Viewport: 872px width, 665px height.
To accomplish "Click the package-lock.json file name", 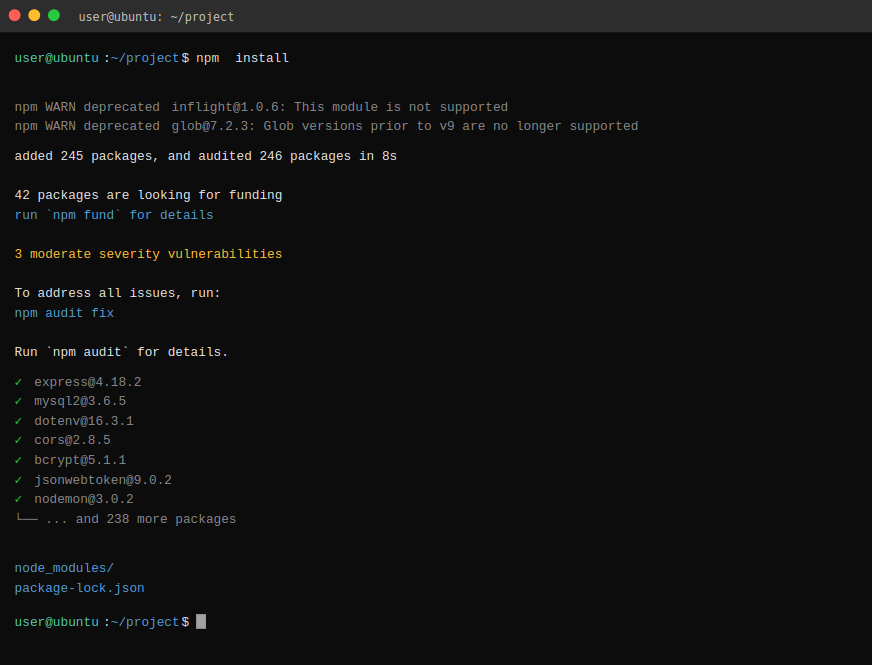I will click(80, 588).
